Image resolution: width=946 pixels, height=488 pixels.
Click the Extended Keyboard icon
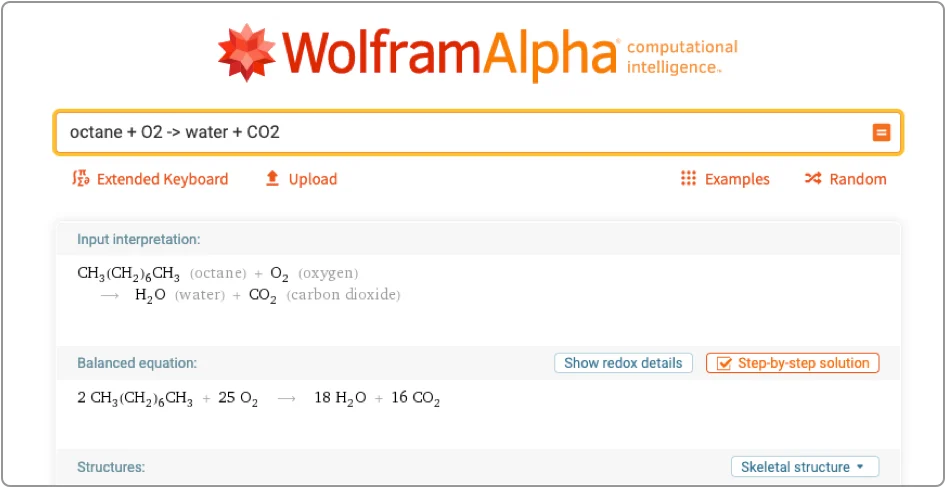tap(81, 179)
